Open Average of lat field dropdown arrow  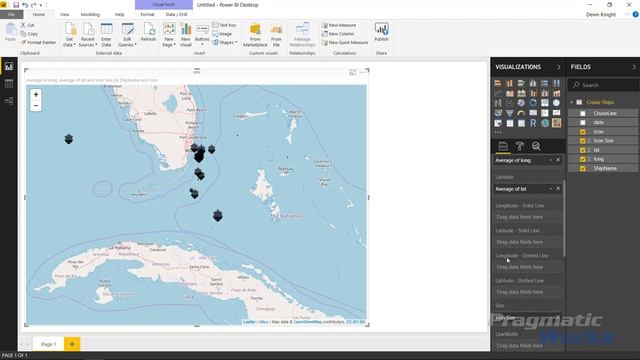click(551, 189)
